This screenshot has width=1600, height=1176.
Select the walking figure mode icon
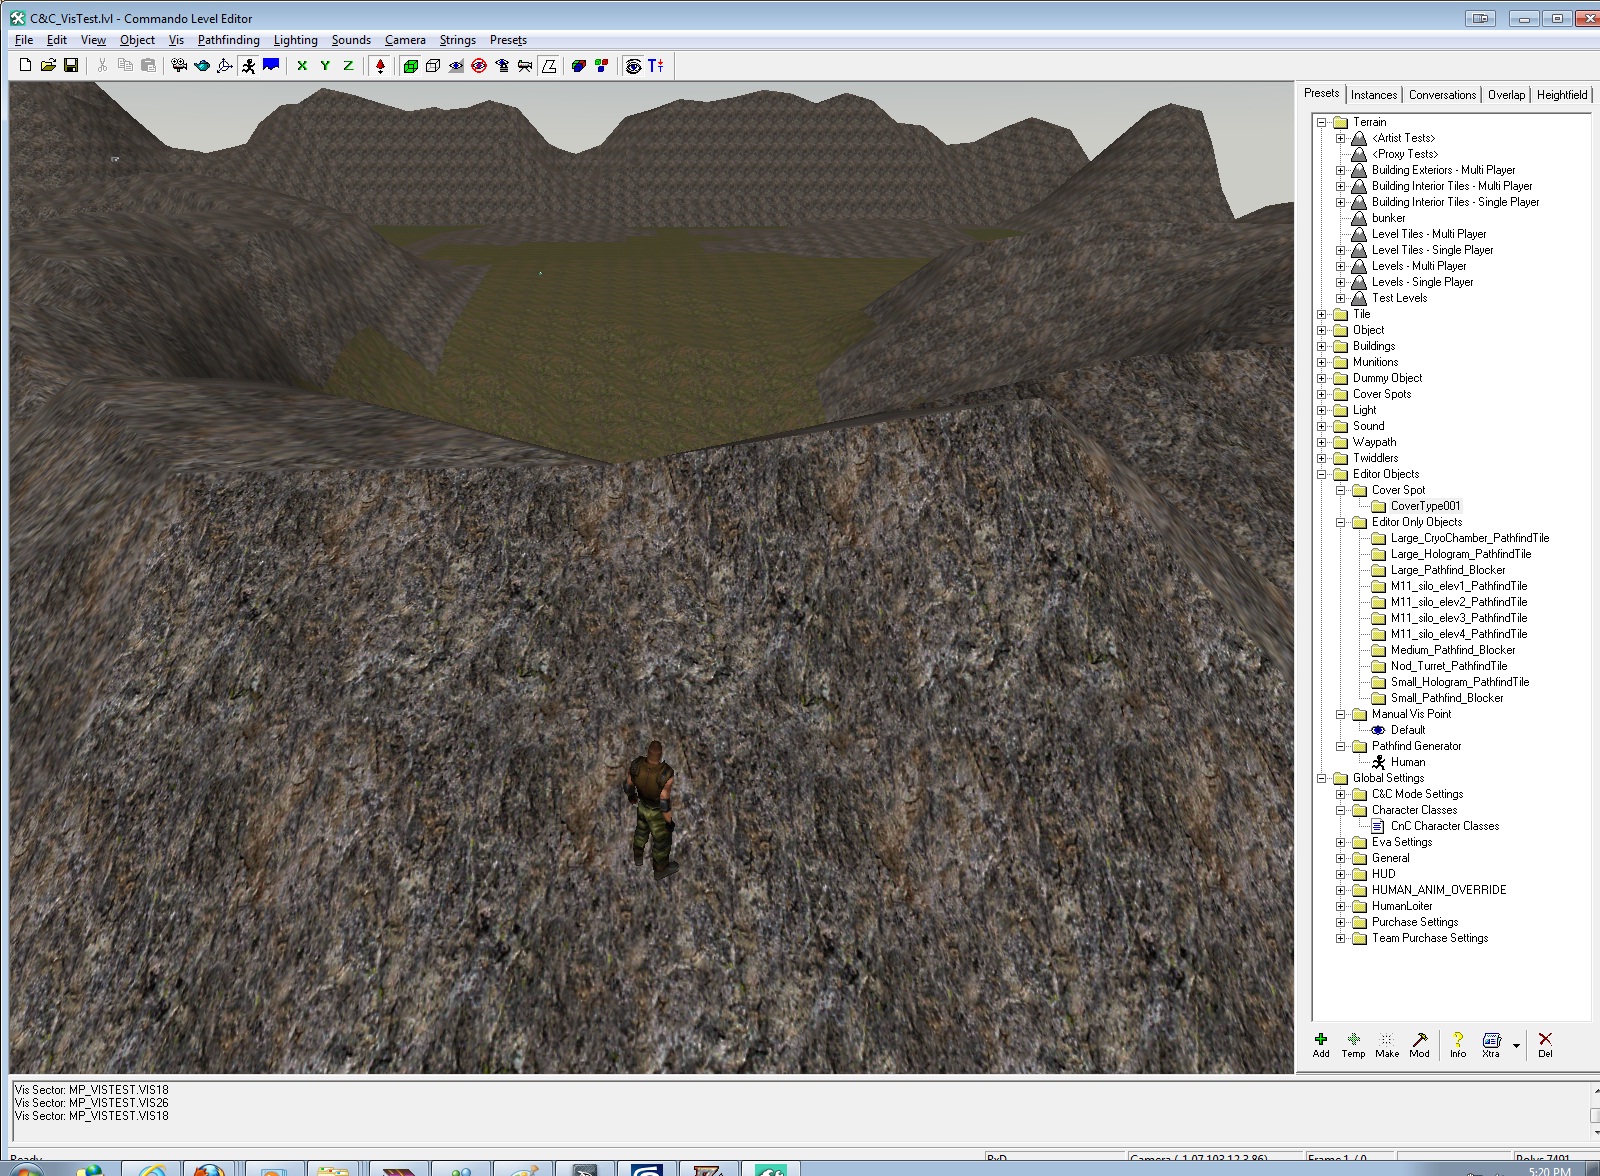247,66
